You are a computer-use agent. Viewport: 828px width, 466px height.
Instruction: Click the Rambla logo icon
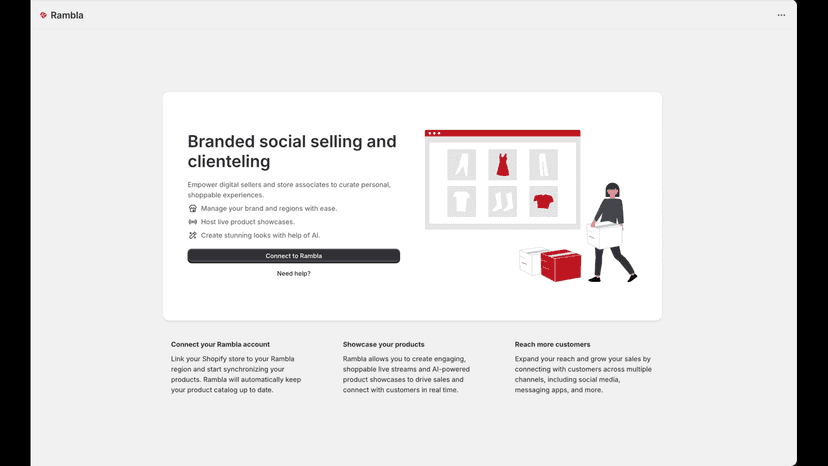[x=43, y=15]
